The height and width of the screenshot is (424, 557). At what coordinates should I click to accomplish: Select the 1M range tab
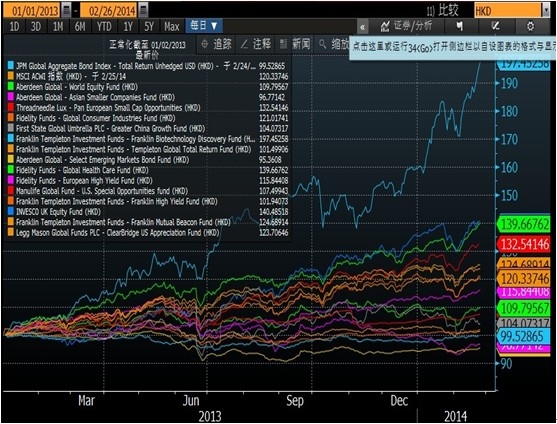58,26
